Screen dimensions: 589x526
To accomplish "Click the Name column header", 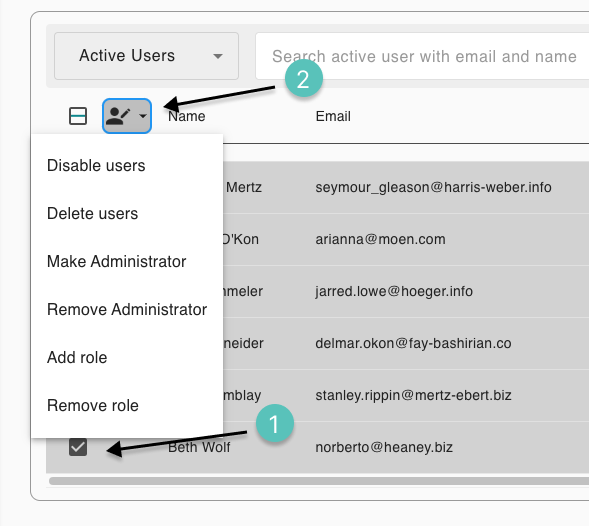I will [187, 116].
